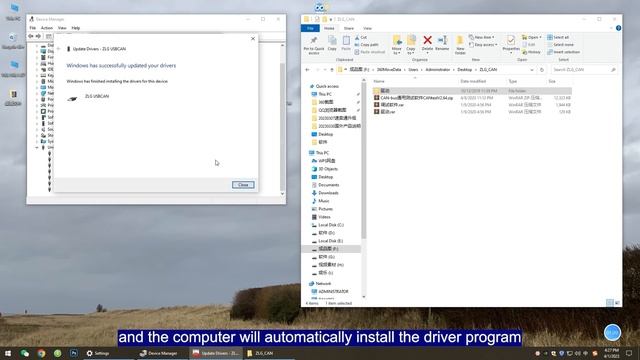Open the Windows Start menu
The image size is (640, 360).
[8, 353]
